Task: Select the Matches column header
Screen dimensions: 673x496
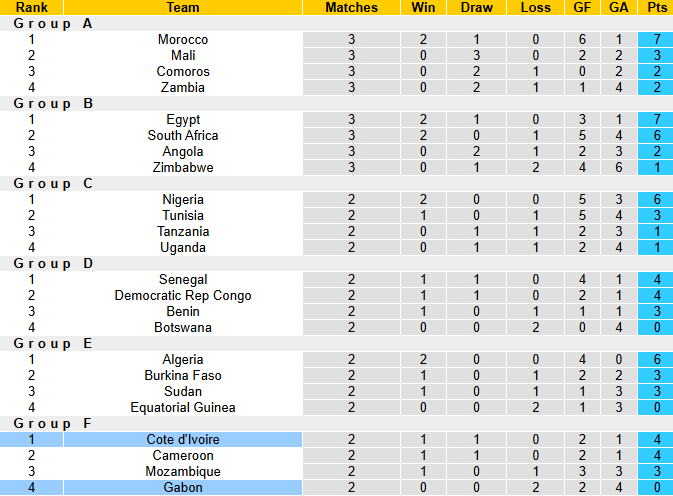Action: click(x=352, y=7)
